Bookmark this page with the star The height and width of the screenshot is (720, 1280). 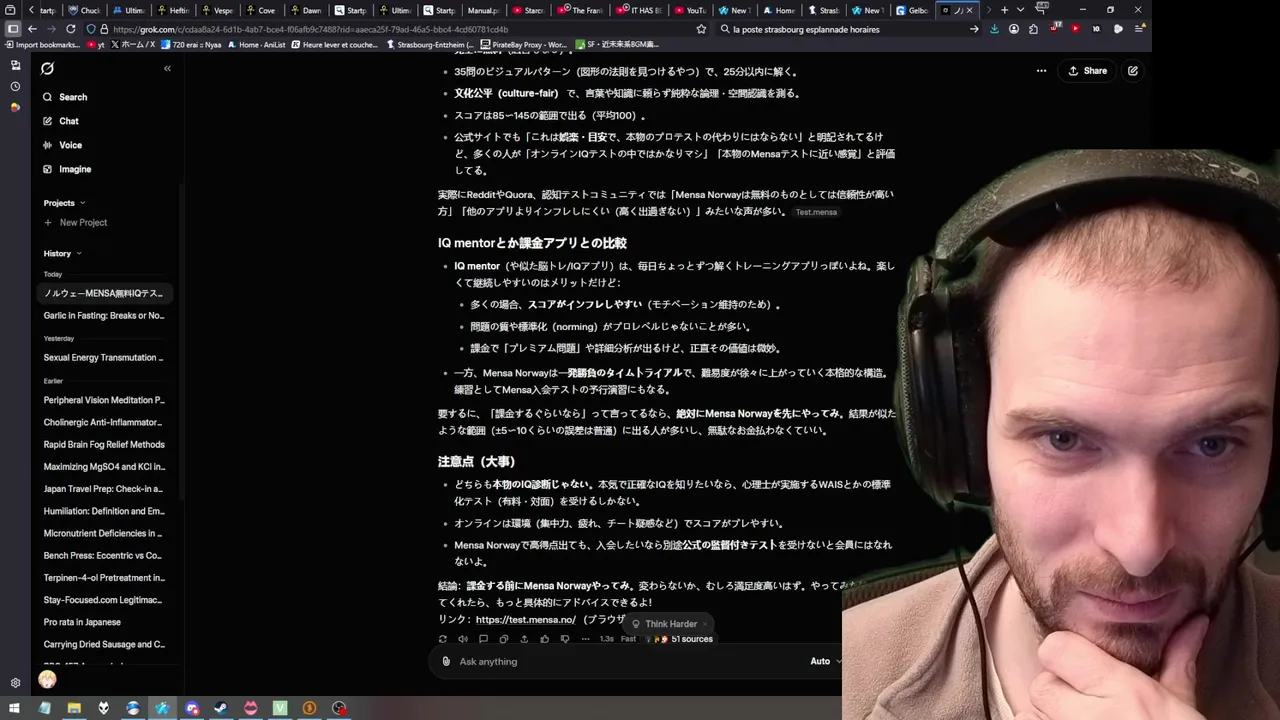701,29
